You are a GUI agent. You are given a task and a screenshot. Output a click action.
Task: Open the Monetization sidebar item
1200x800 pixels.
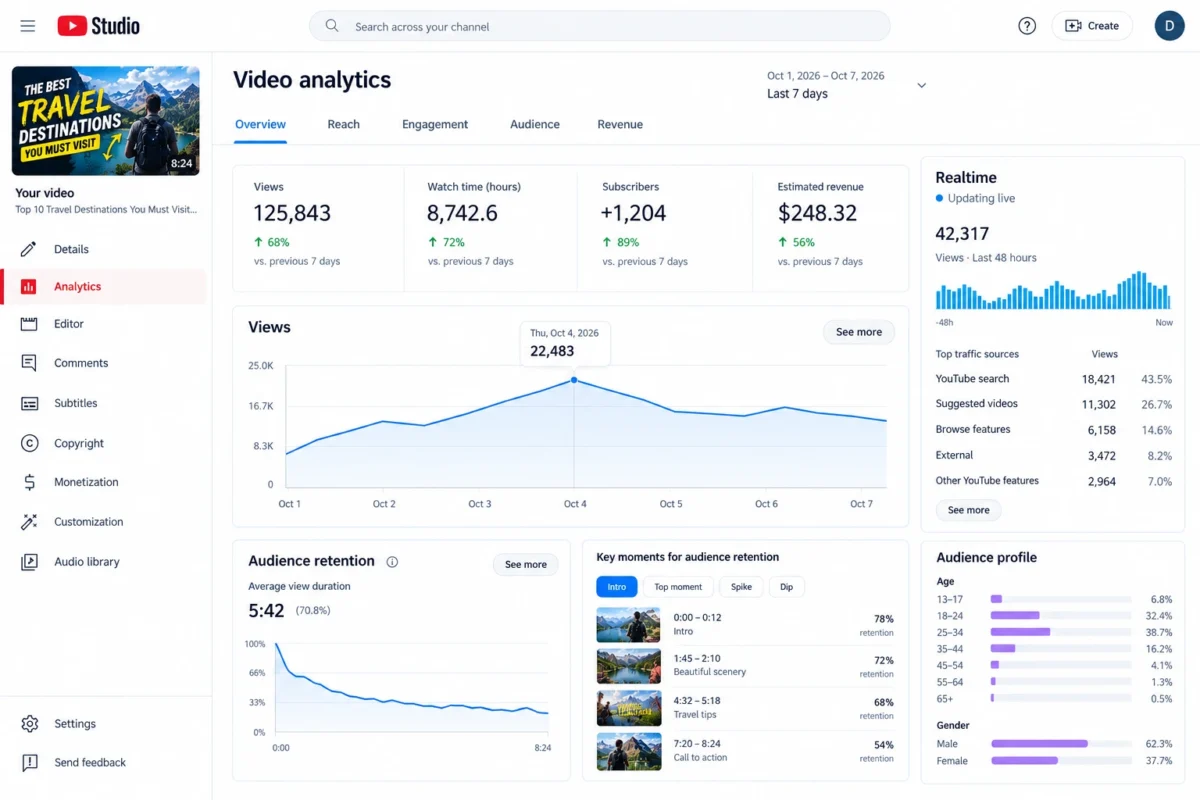pyautogui.click(x=105, y=482)
